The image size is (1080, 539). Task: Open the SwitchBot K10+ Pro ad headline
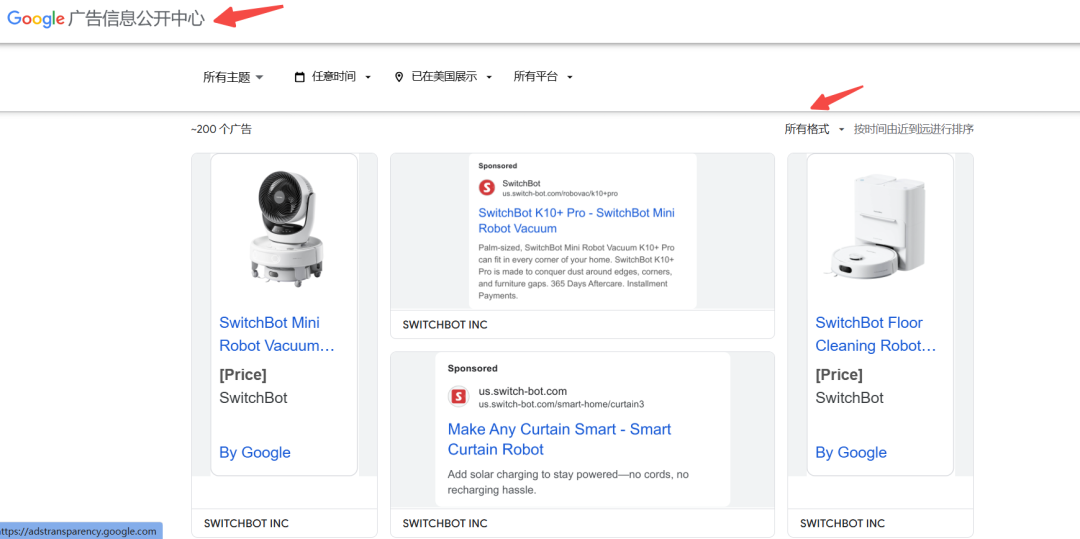pos(576,220)
